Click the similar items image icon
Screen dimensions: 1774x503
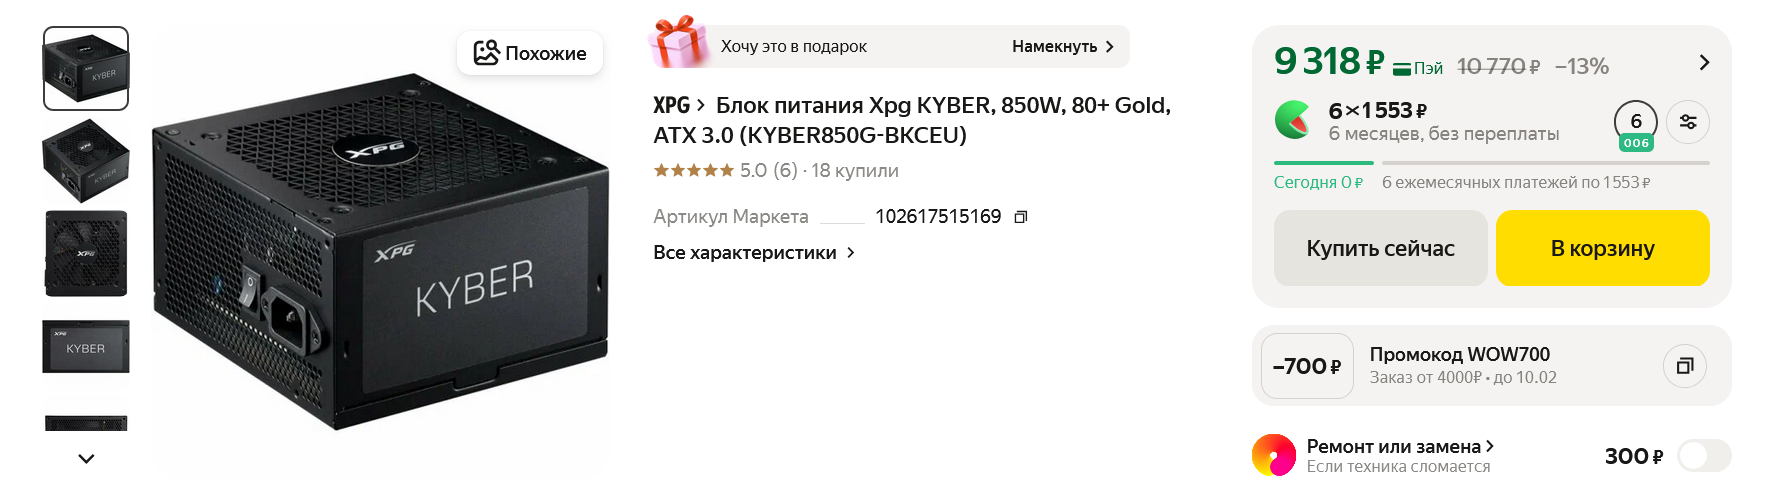pyautogui.click(x=486, y=53)
